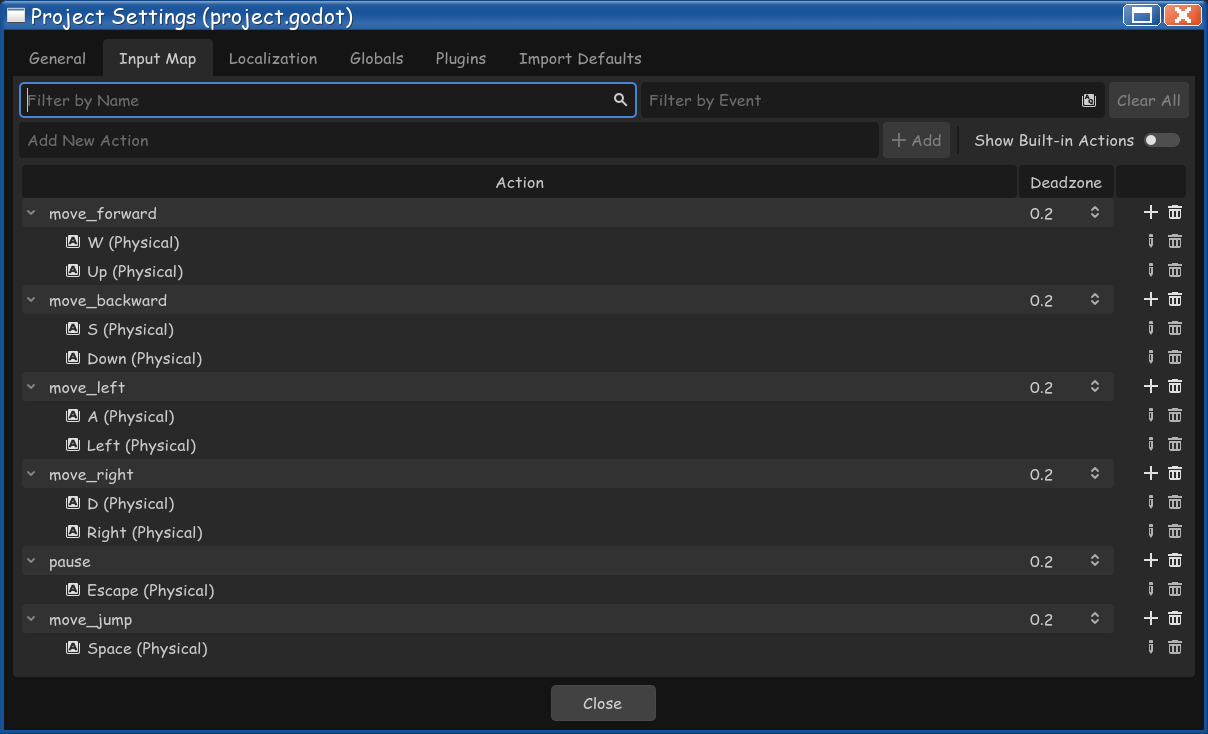
Task: Remove the Escape (Physical) event
Action: 1175,589
